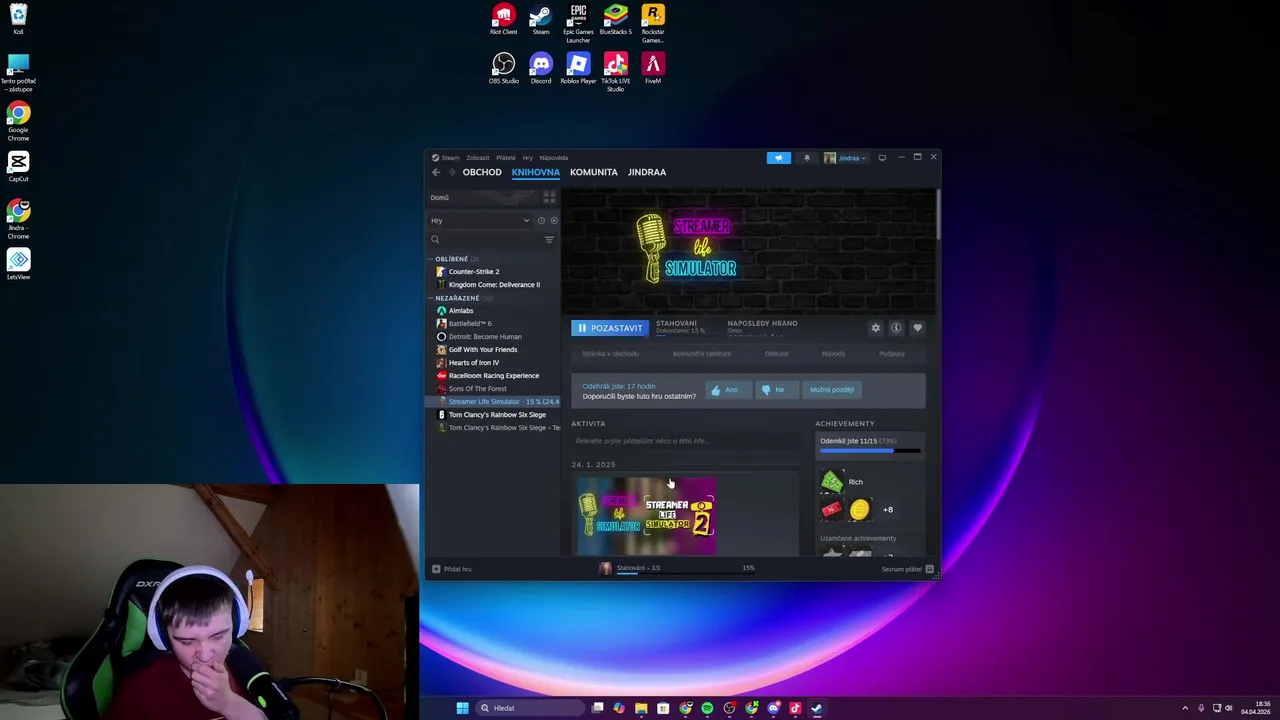Open Riot Client desktop shortcut
This screenshot has width=1280, height=720.
pos(503,20)
